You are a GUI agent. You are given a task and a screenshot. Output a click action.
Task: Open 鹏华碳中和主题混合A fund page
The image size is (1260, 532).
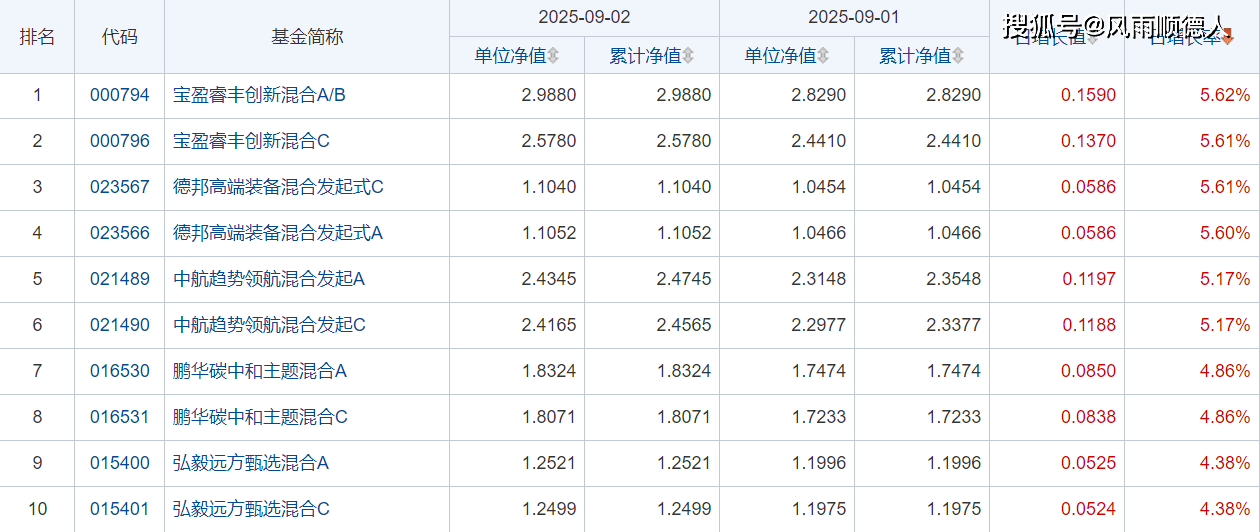[x=260, y=371]
